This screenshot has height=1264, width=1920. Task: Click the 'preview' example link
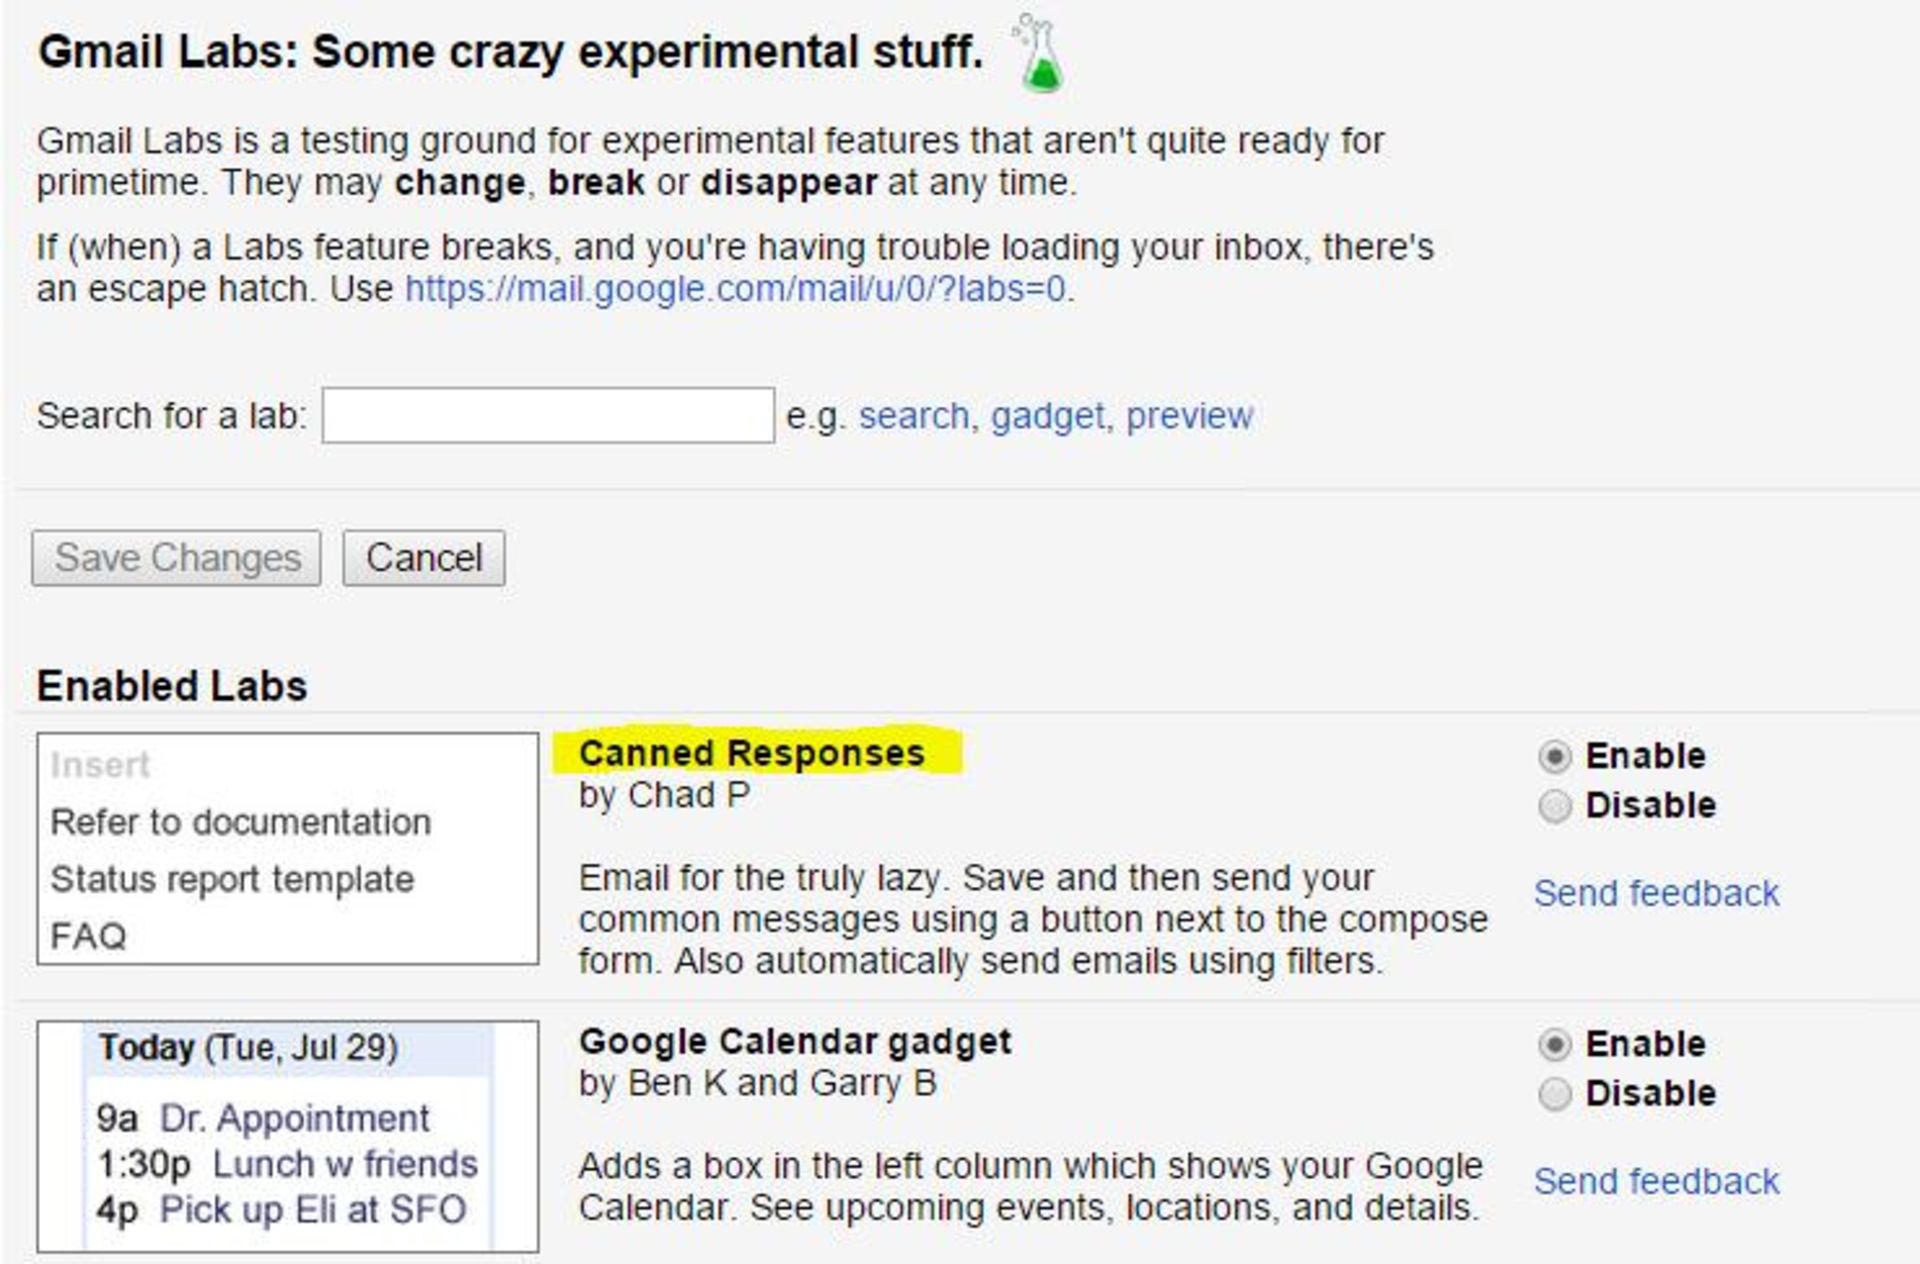coord(1189,416)
